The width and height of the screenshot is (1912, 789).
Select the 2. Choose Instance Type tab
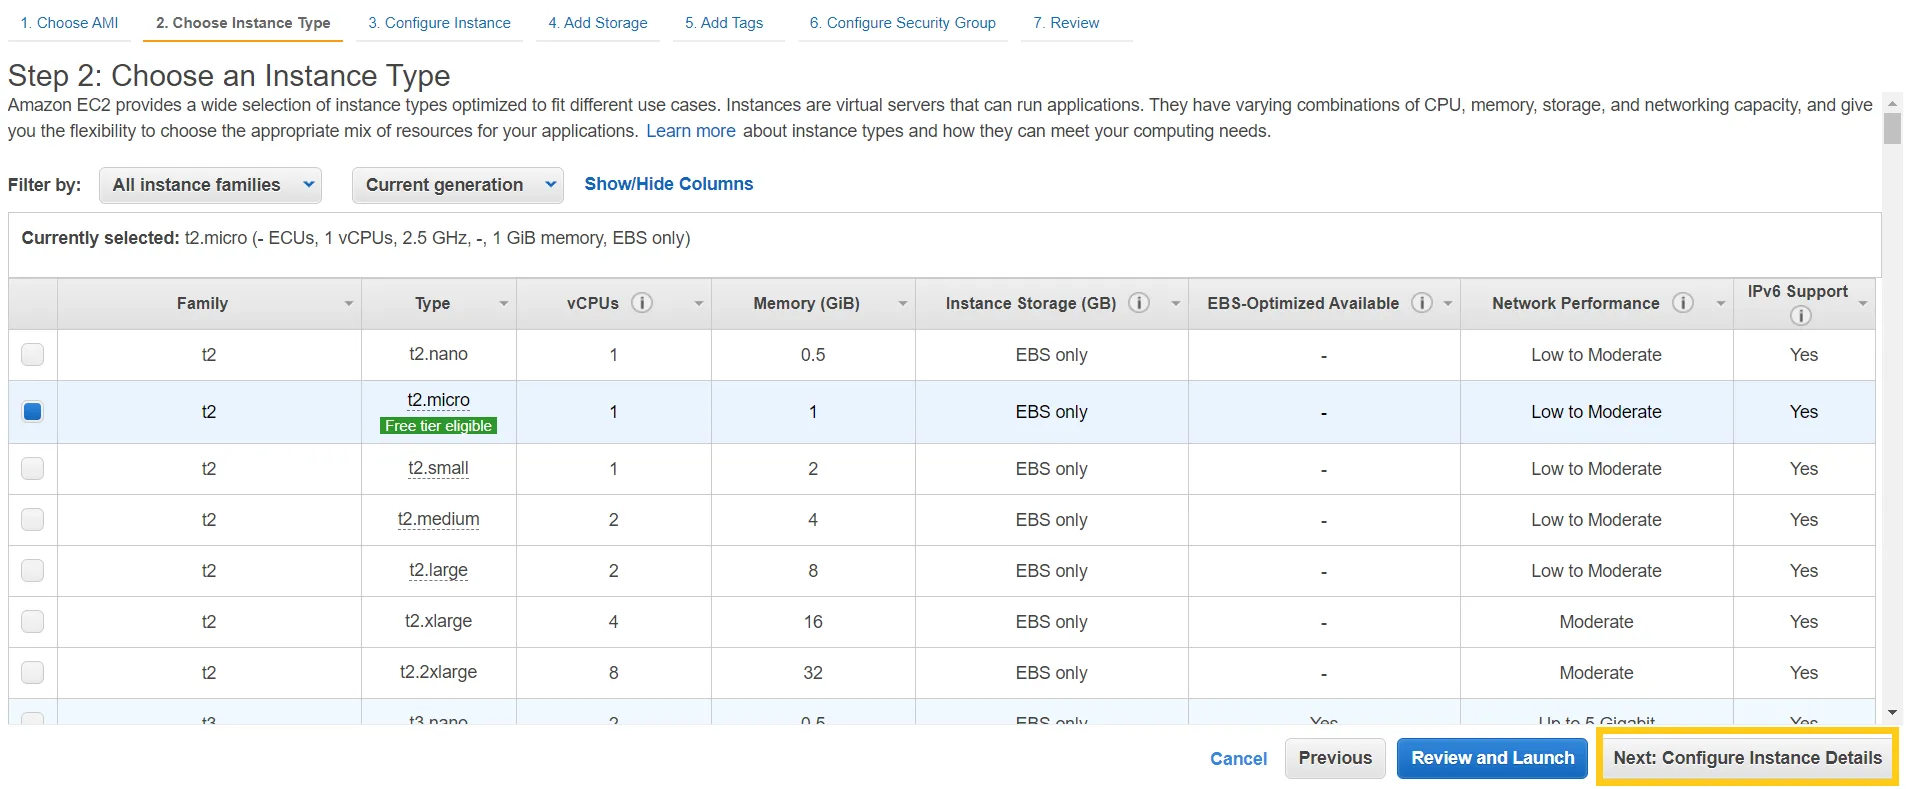(x=243, y=22)
